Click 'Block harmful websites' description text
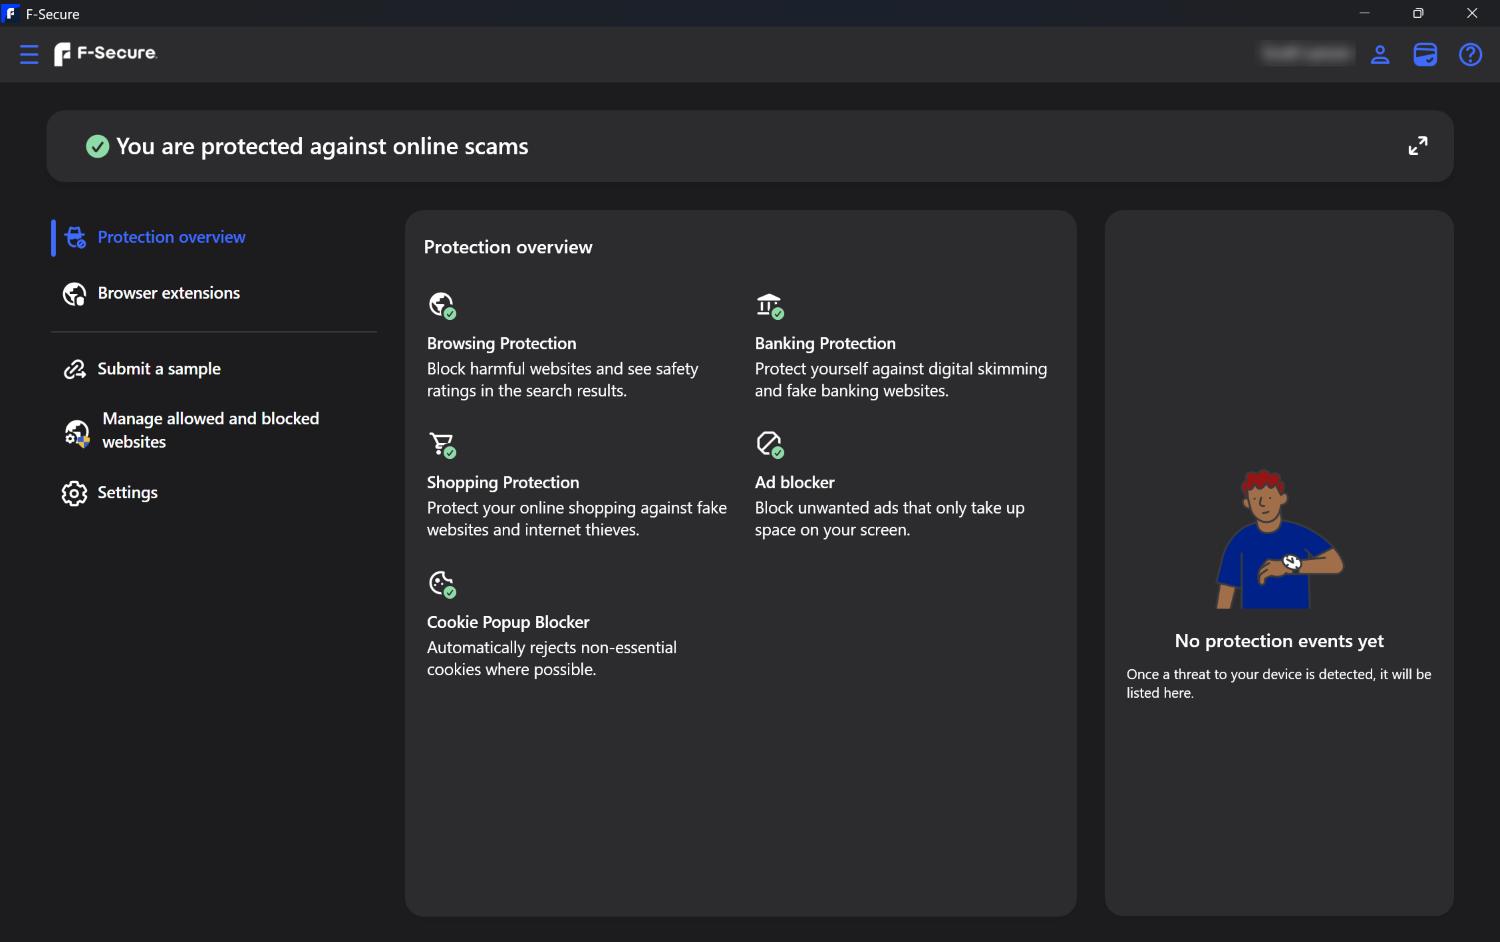This screenshot has width=1500, height=942. coord(563,380)
